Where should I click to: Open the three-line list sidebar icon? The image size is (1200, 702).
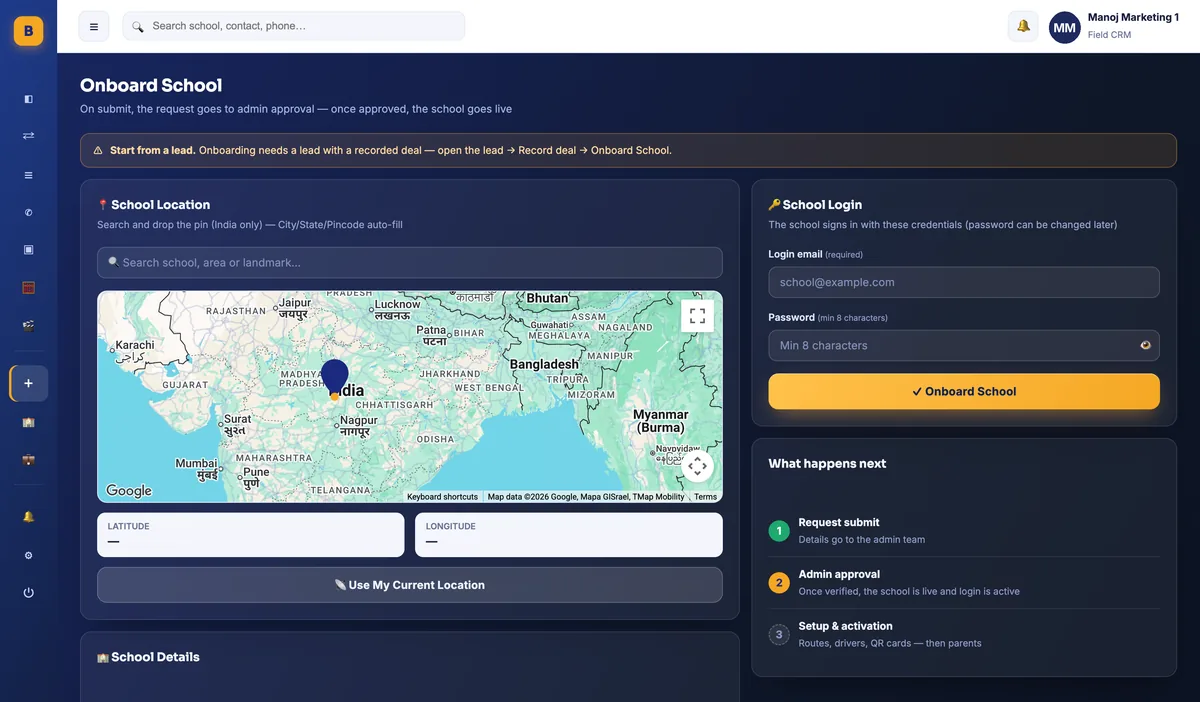click(x=28, y=175)
